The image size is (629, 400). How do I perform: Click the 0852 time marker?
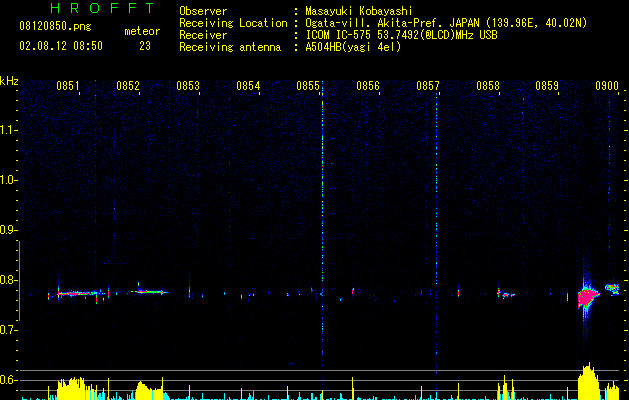click(128, 86)
